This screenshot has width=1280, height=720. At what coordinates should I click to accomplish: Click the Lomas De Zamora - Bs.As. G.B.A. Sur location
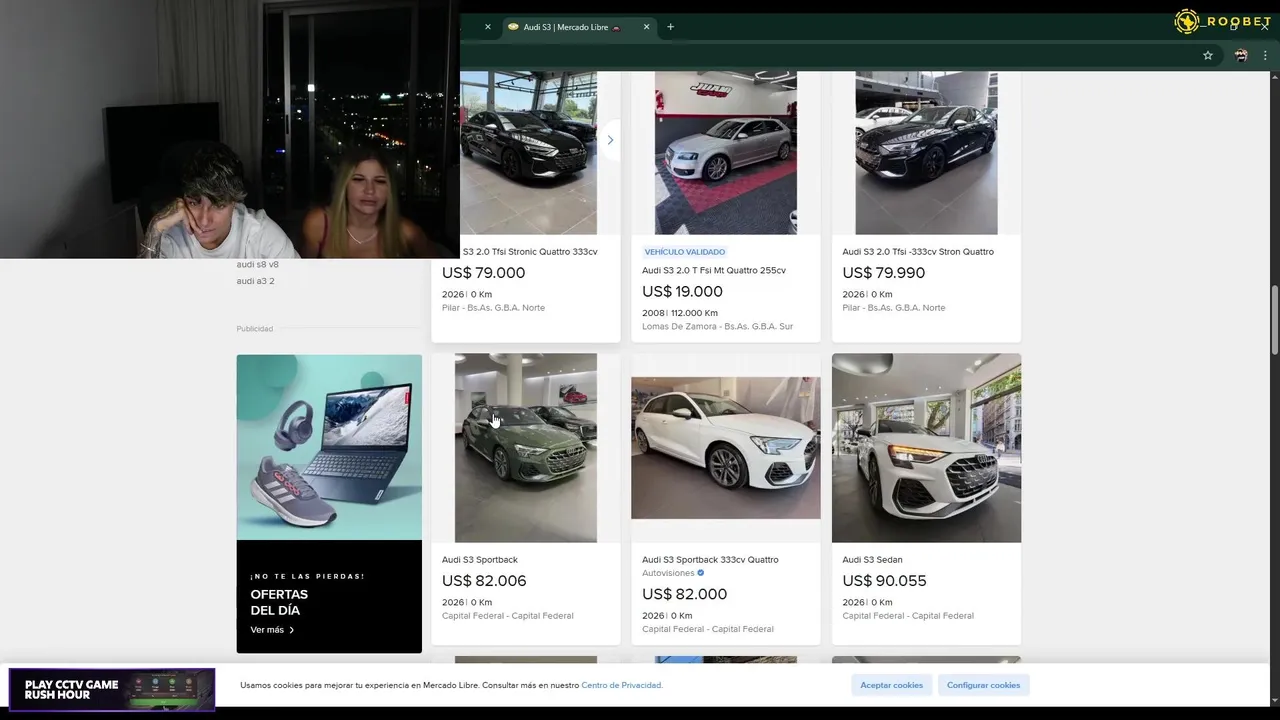[x=717, y=327]
